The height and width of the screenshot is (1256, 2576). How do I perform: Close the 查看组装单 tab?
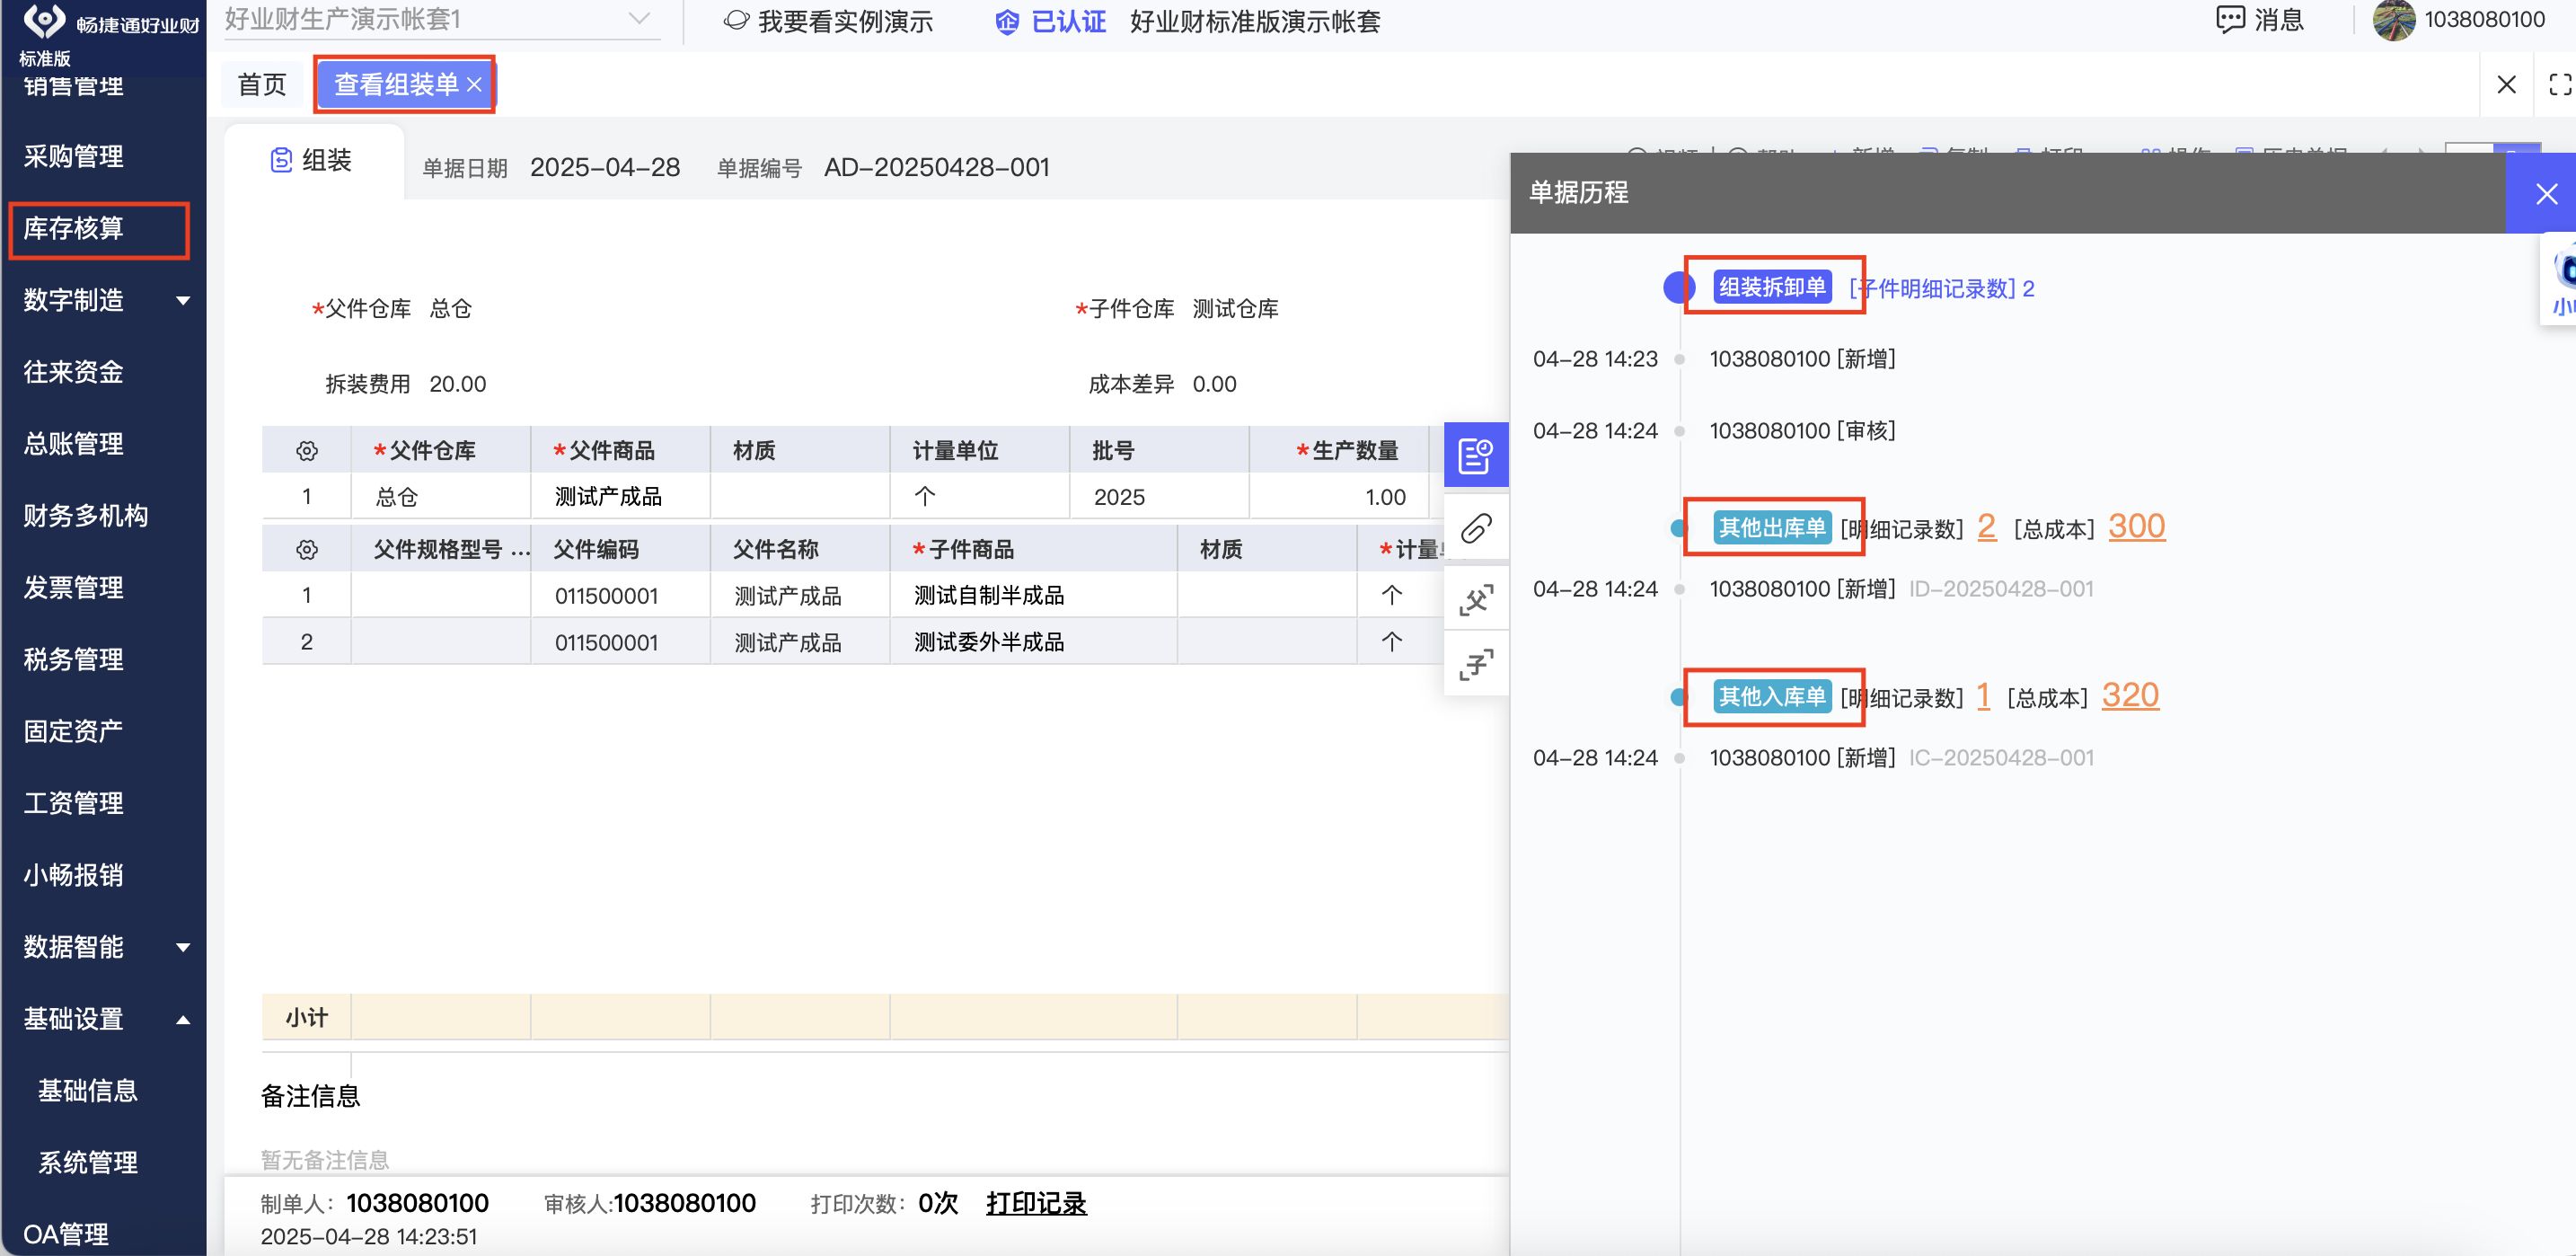click(475, 85)
